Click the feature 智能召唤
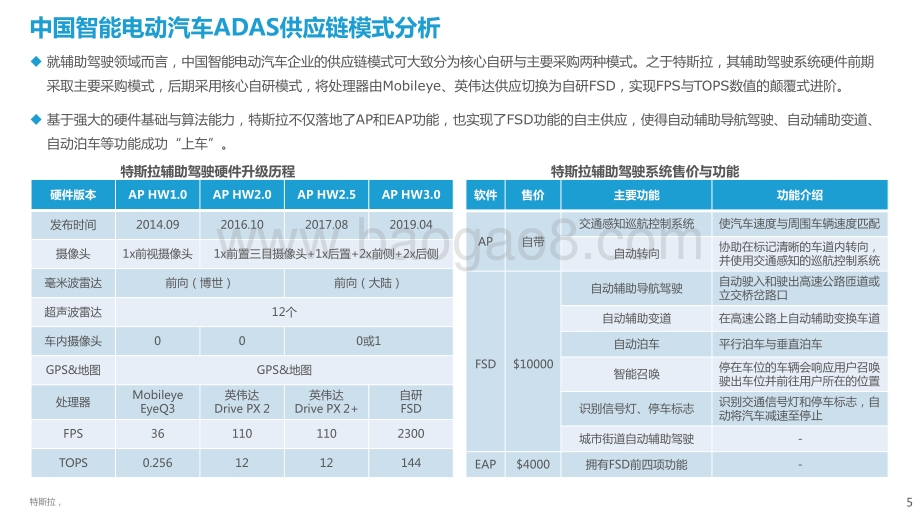This screenshot has height=518, width=920. click(x=637, y=374)
